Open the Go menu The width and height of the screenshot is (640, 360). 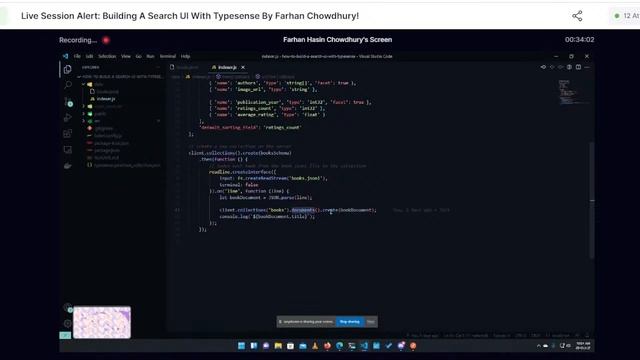[139, 56]
